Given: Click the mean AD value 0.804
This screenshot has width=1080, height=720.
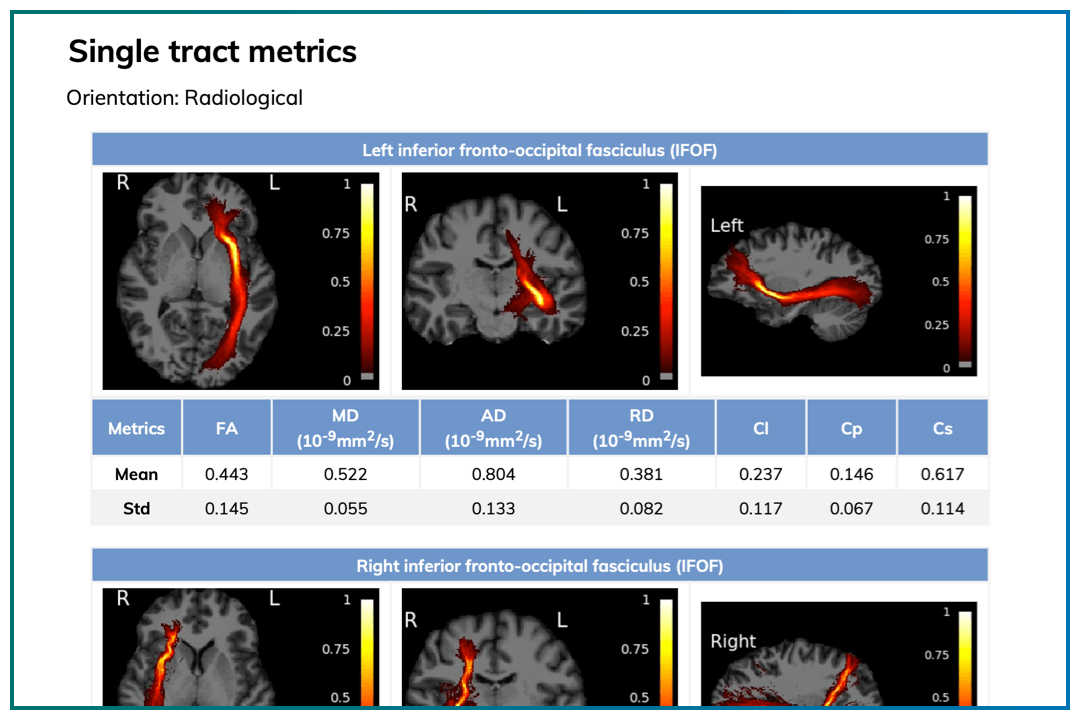Looking at the screenshot, I should (493, 474).
